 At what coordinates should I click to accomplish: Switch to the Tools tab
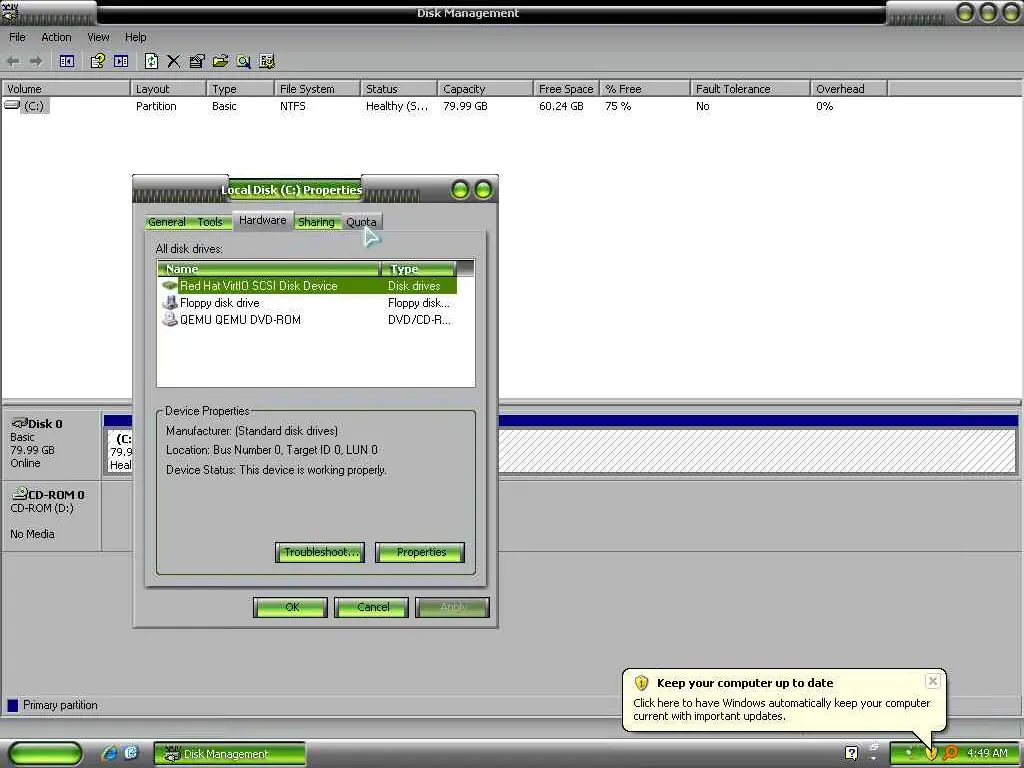point(210,222)
